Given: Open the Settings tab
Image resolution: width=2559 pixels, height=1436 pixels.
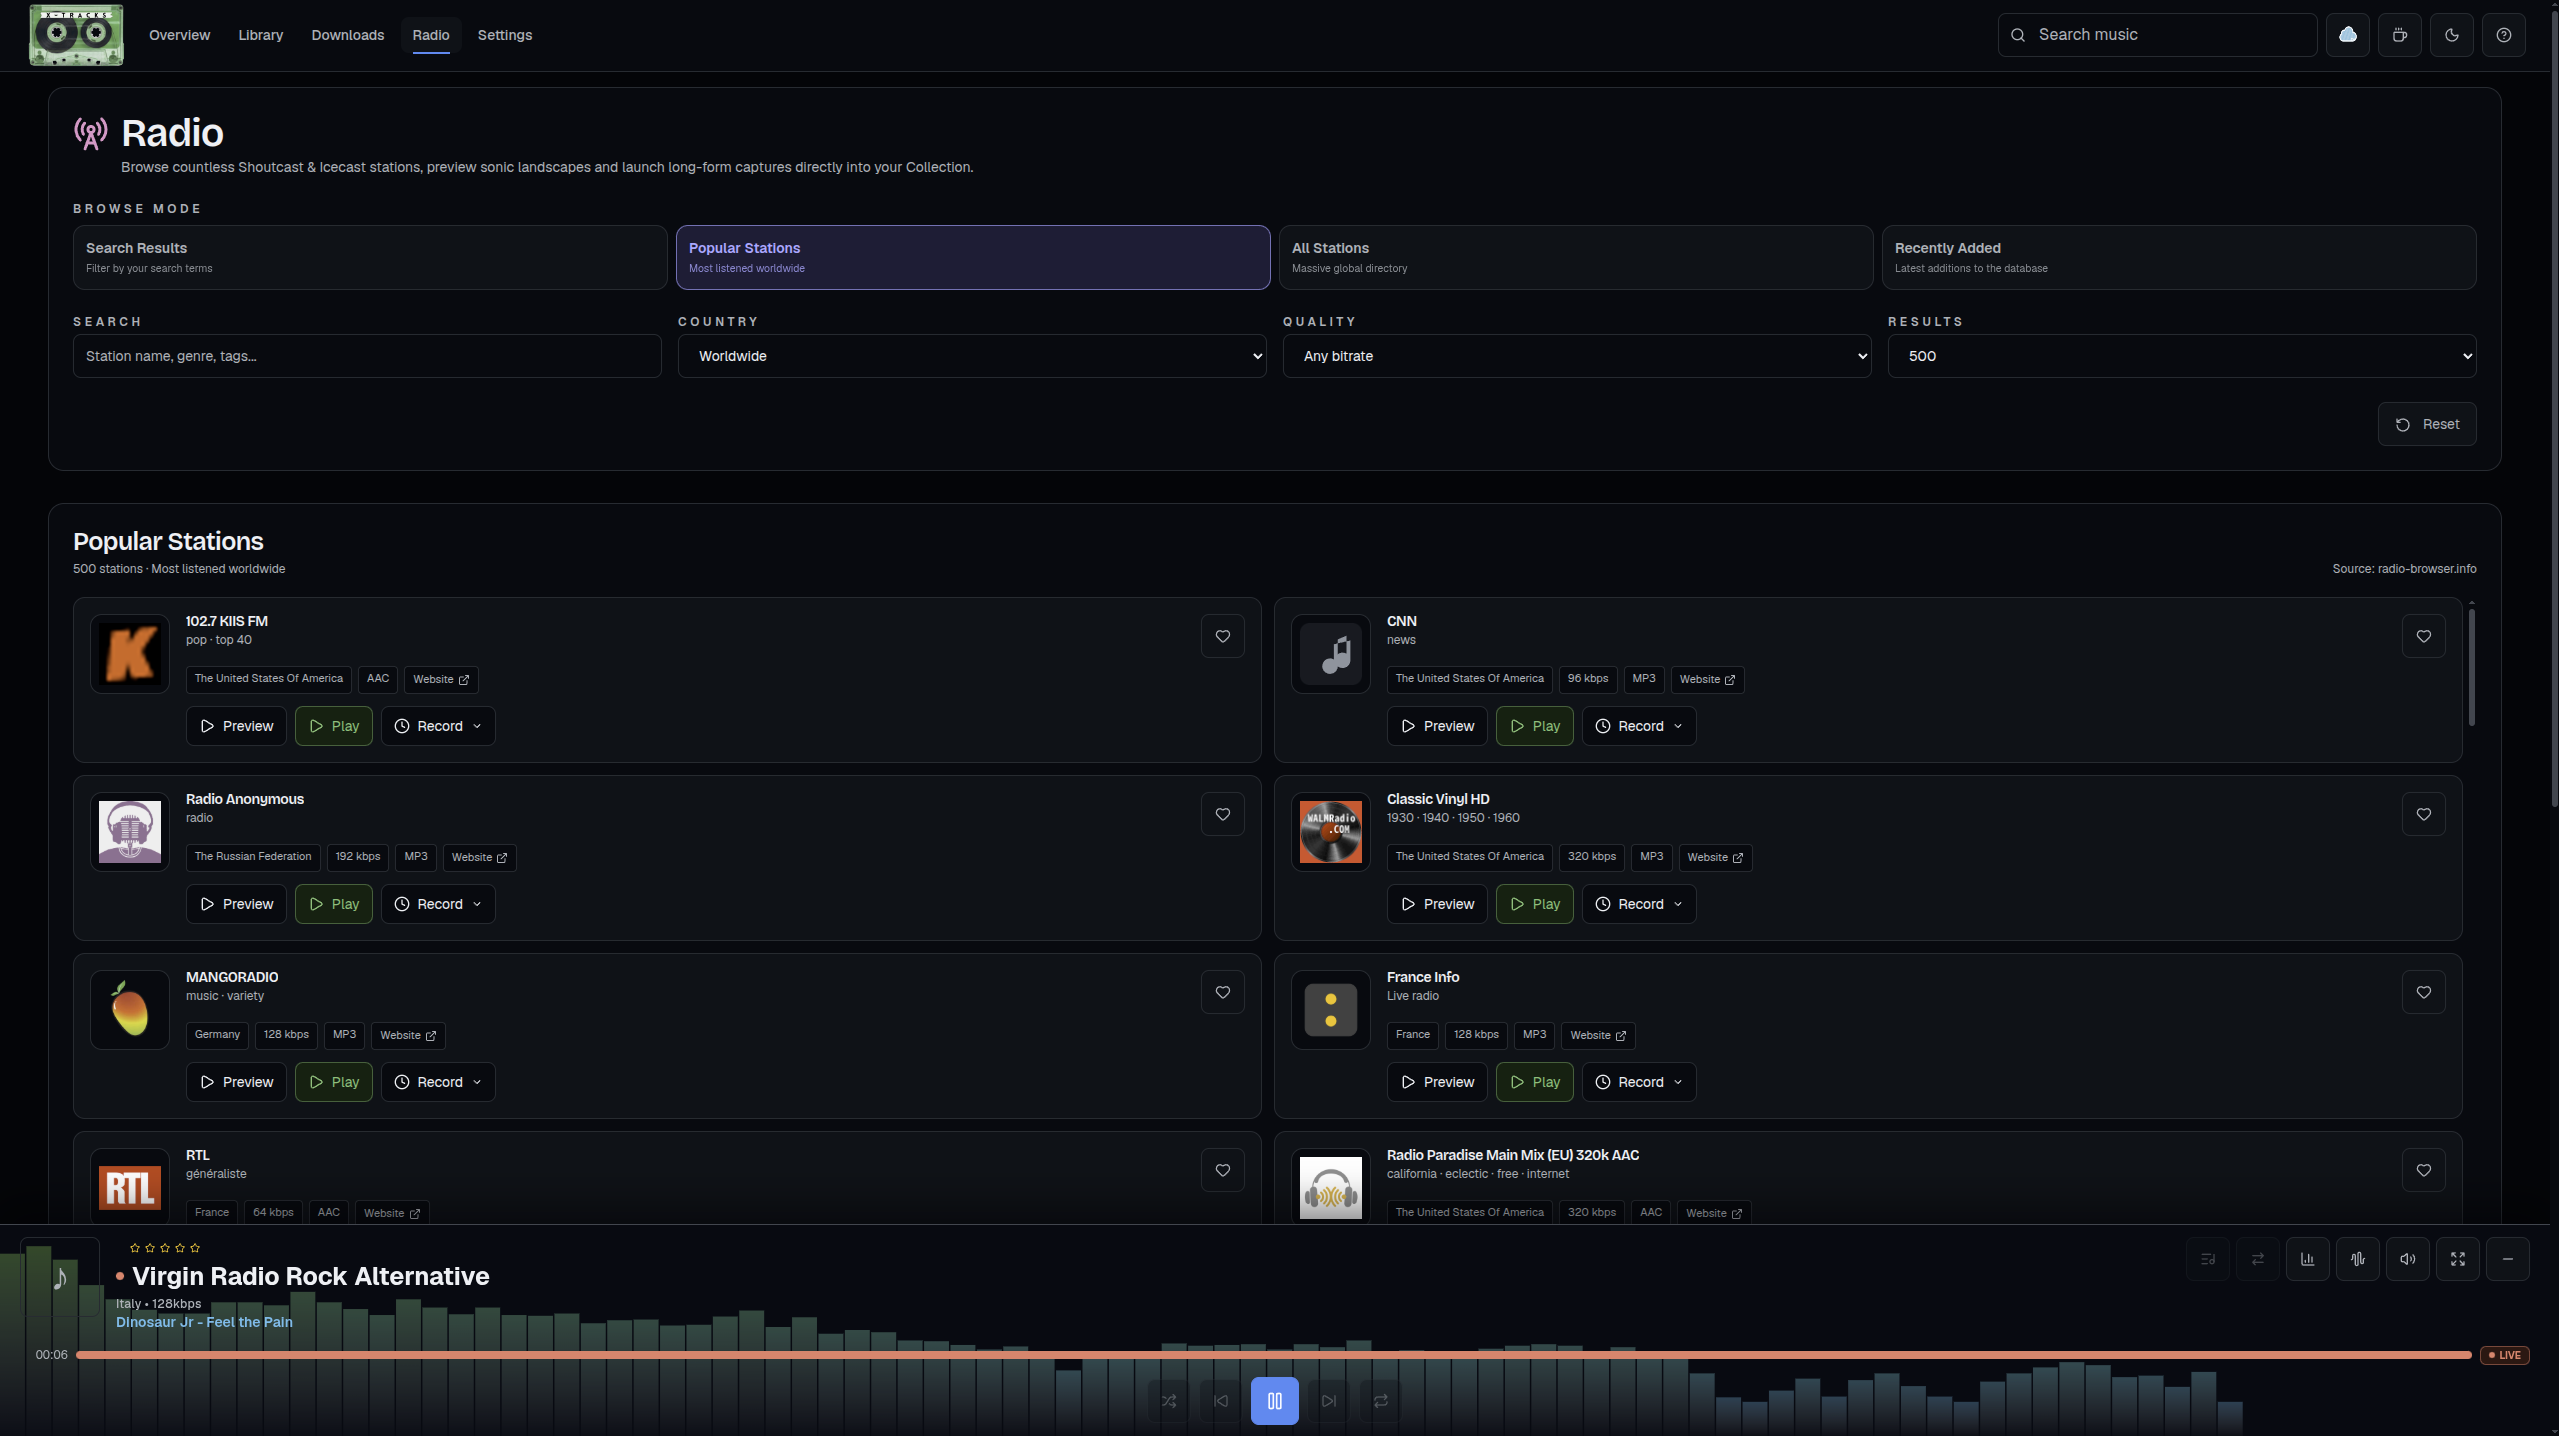Looking at the screenshot, I should tap(505, 35).
